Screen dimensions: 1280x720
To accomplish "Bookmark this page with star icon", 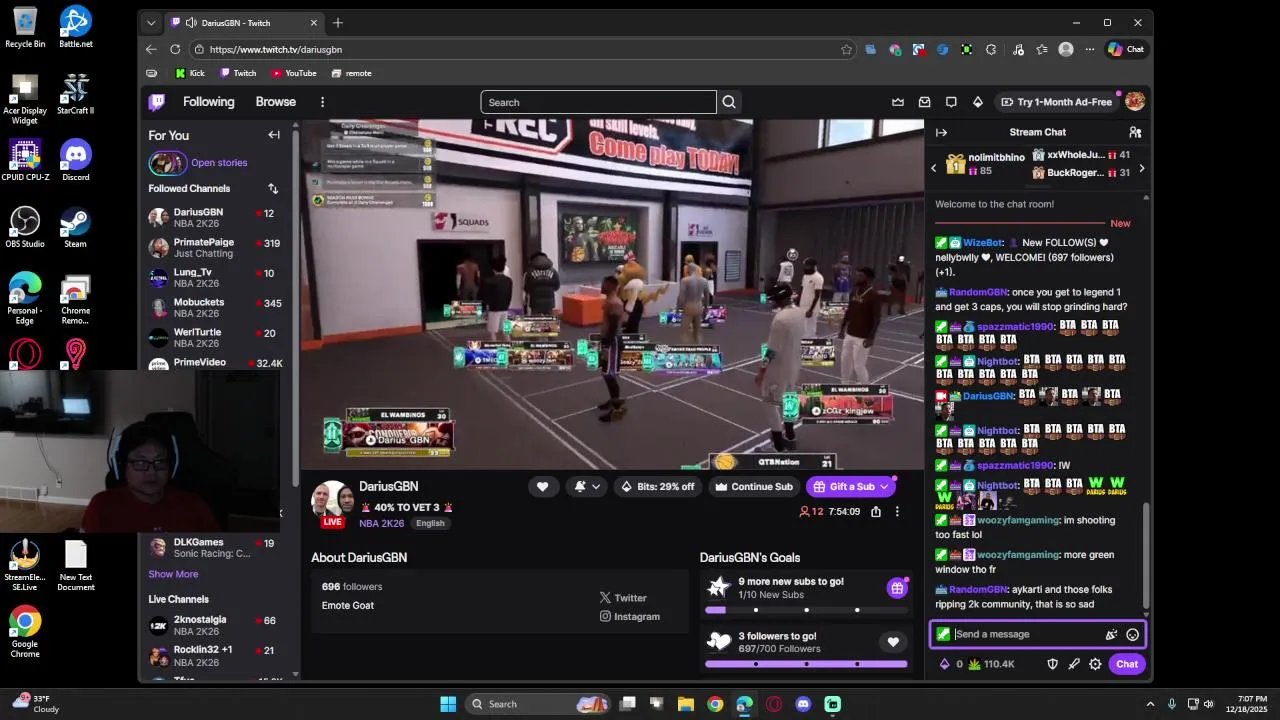I will tap(846, 49).
